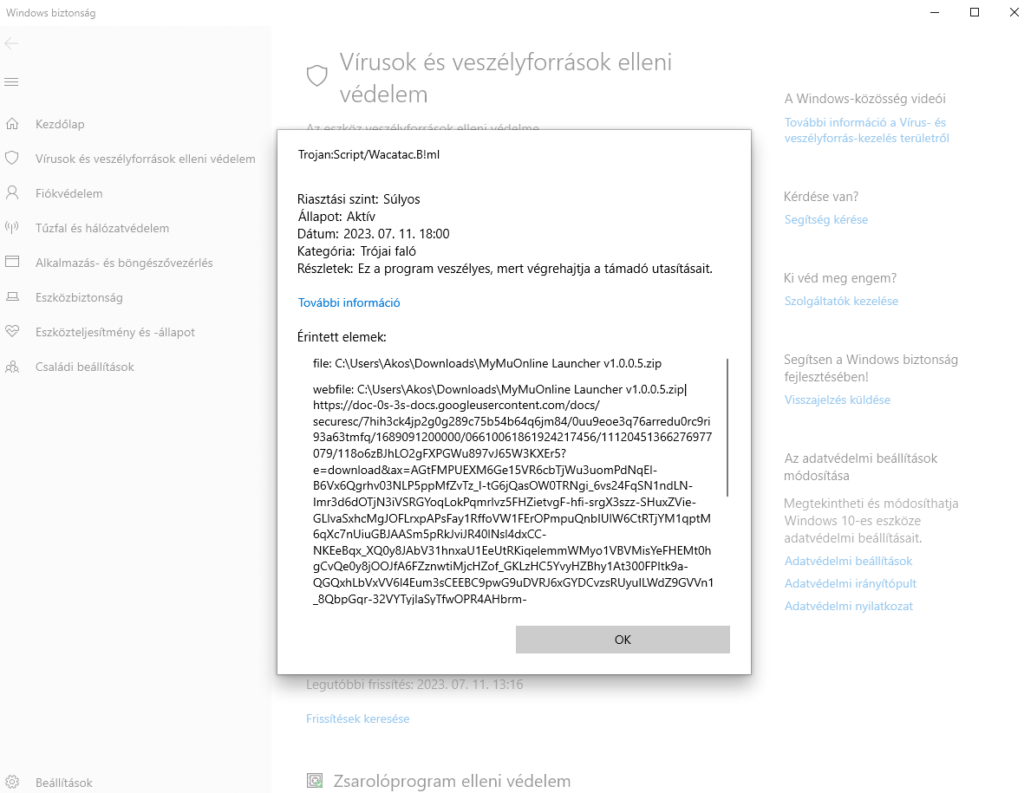
Task: Open the Segítség kérése link
Action: 826,220
